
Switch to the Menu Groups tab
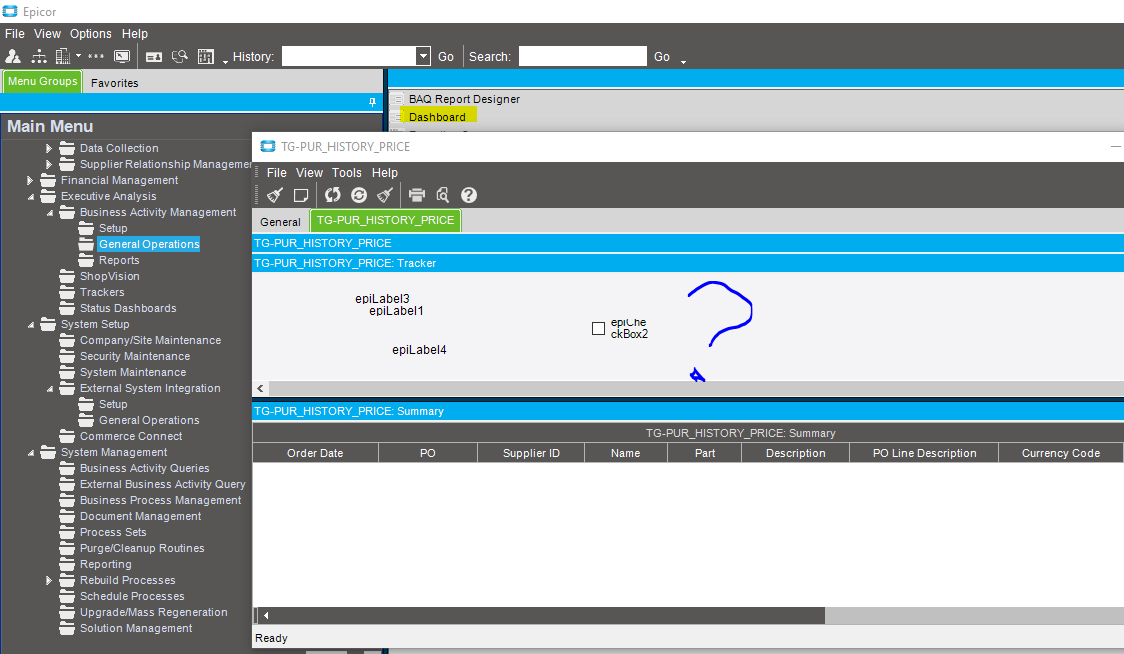click(42, 81)
